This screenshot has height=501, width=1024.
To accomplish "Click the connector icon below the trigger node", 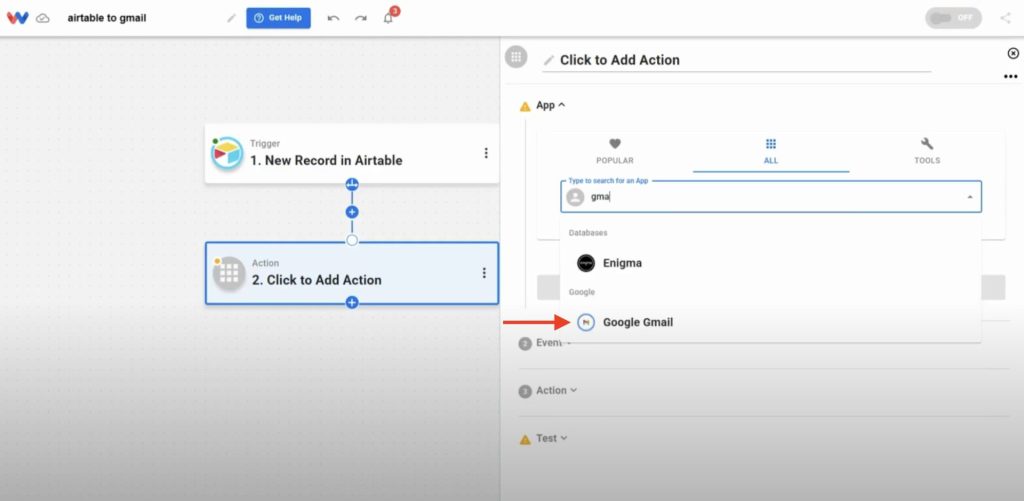I will [352, 184].
